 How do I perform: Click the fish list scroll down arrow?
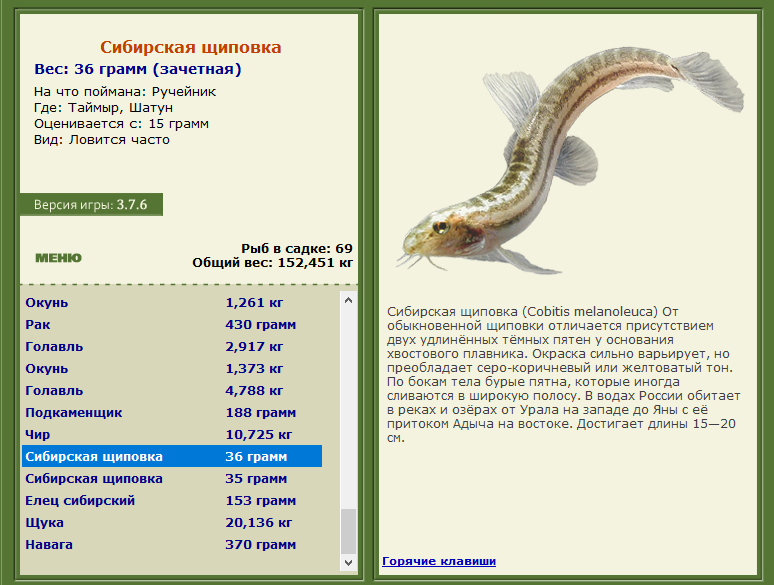[x=348, y=562]
